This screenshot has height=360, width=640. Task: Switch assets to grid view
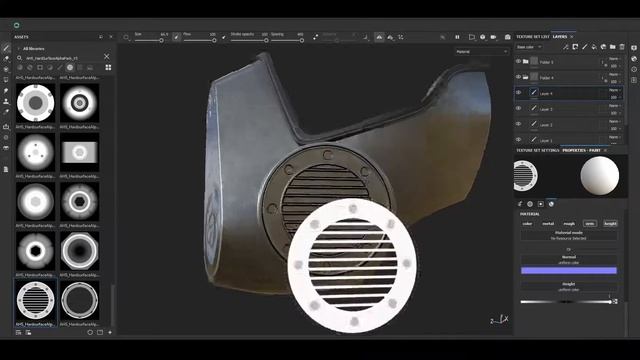108,67
